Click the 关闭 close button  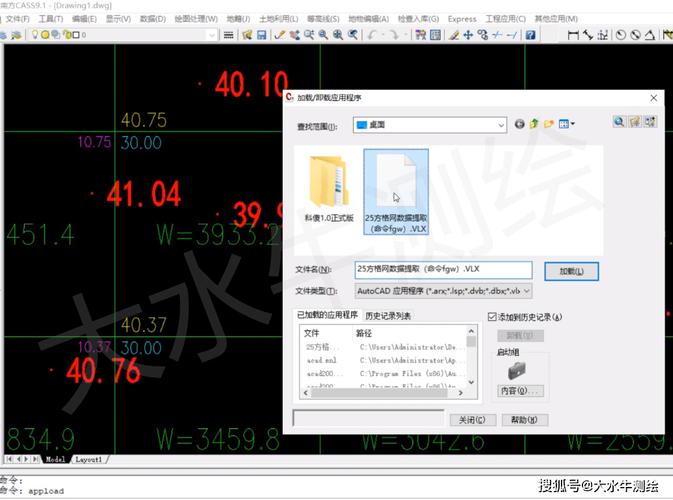click(x=472, y=420)
